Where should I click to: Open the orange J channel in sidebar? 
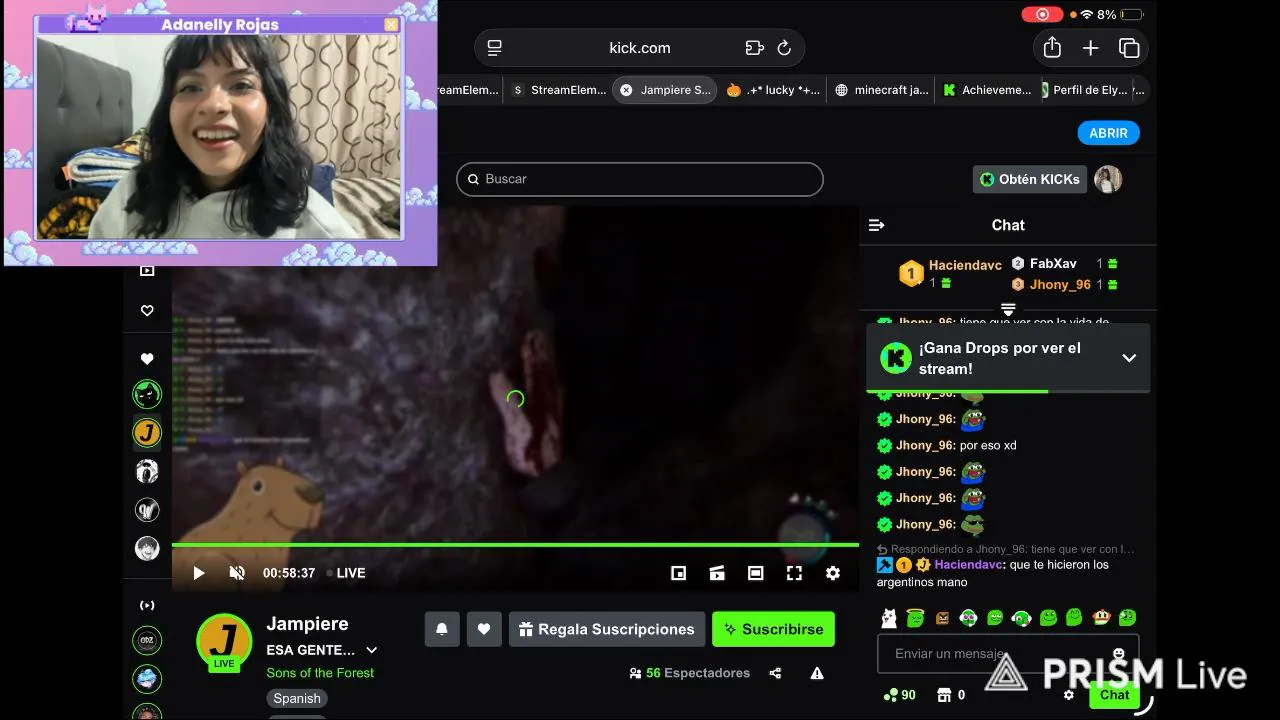coord(147,433)
